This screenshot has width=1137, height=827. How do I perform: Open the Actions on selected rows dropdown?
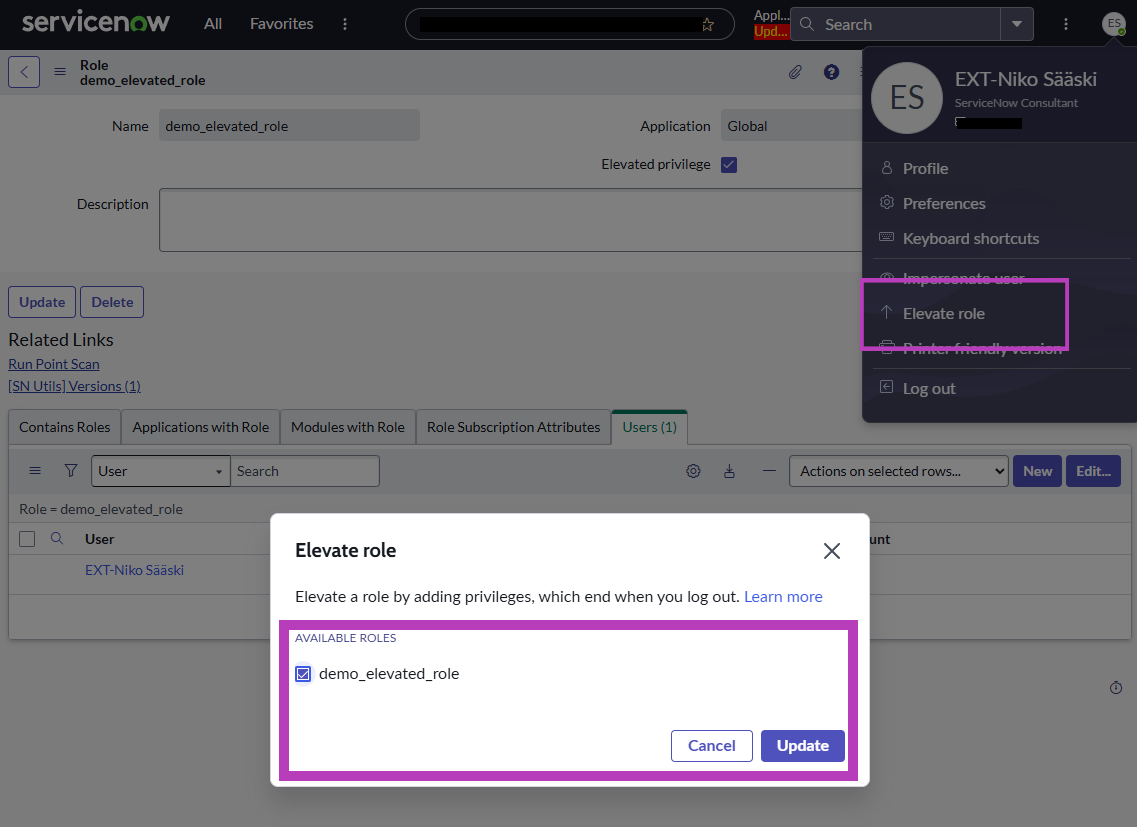coord(898,471)
